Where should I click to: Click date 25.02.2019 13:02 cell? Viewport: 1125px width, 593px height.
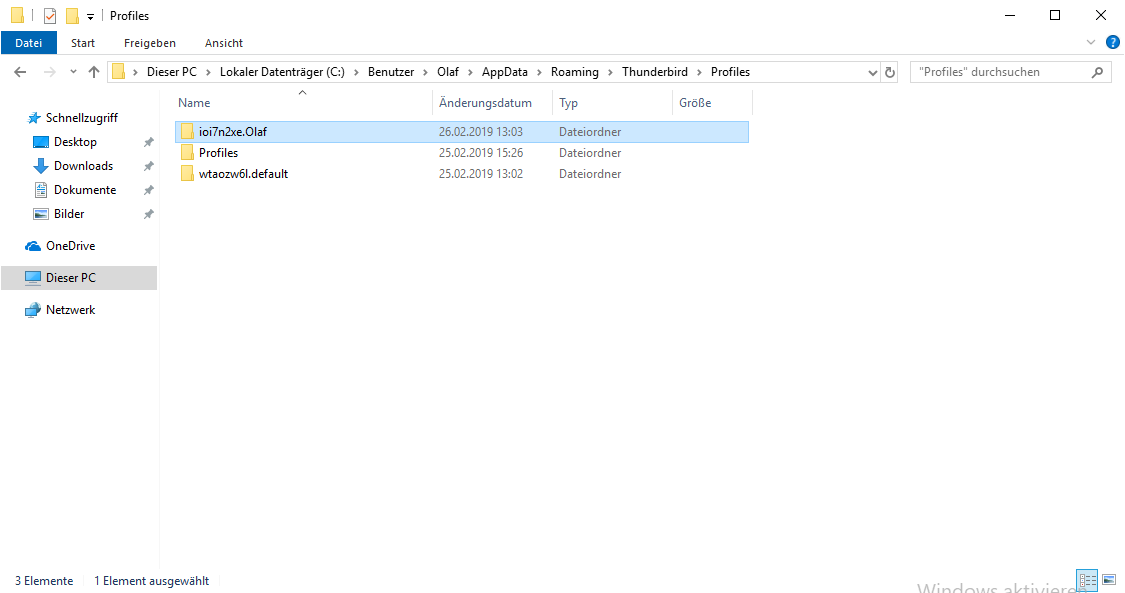pyautogui.click(x=481, y=174)
